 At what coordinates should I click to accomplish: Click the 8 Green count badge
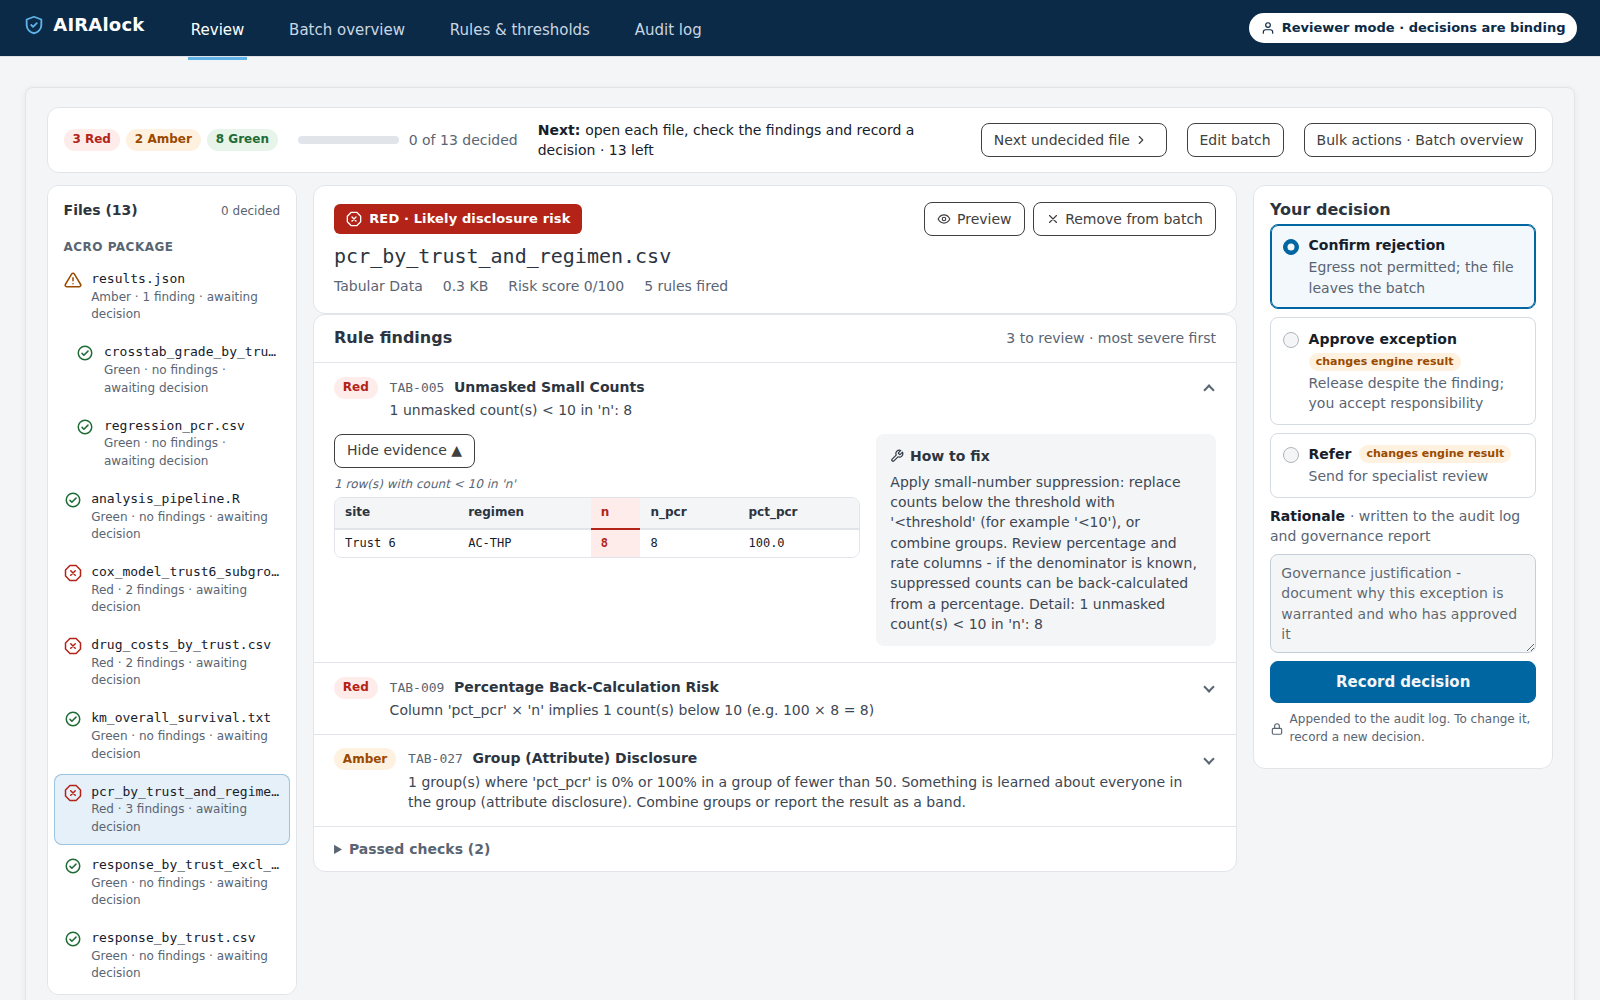tap(242, 139)
